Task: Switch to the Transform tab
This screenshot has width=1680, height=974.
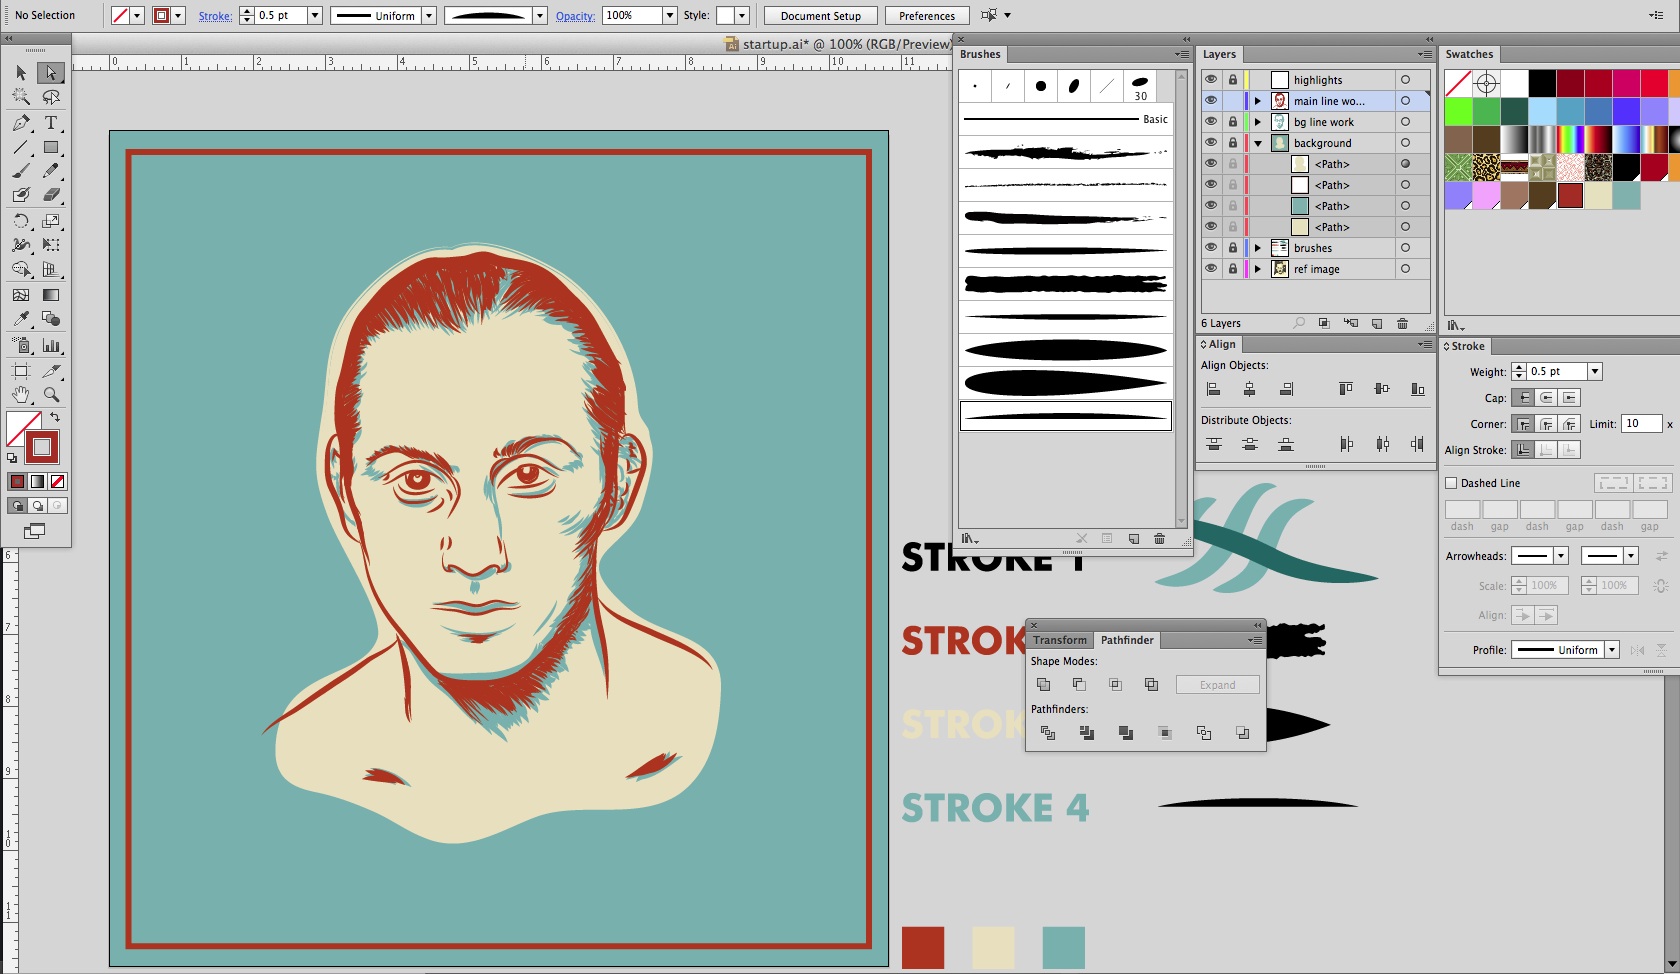Action: 1059,640
